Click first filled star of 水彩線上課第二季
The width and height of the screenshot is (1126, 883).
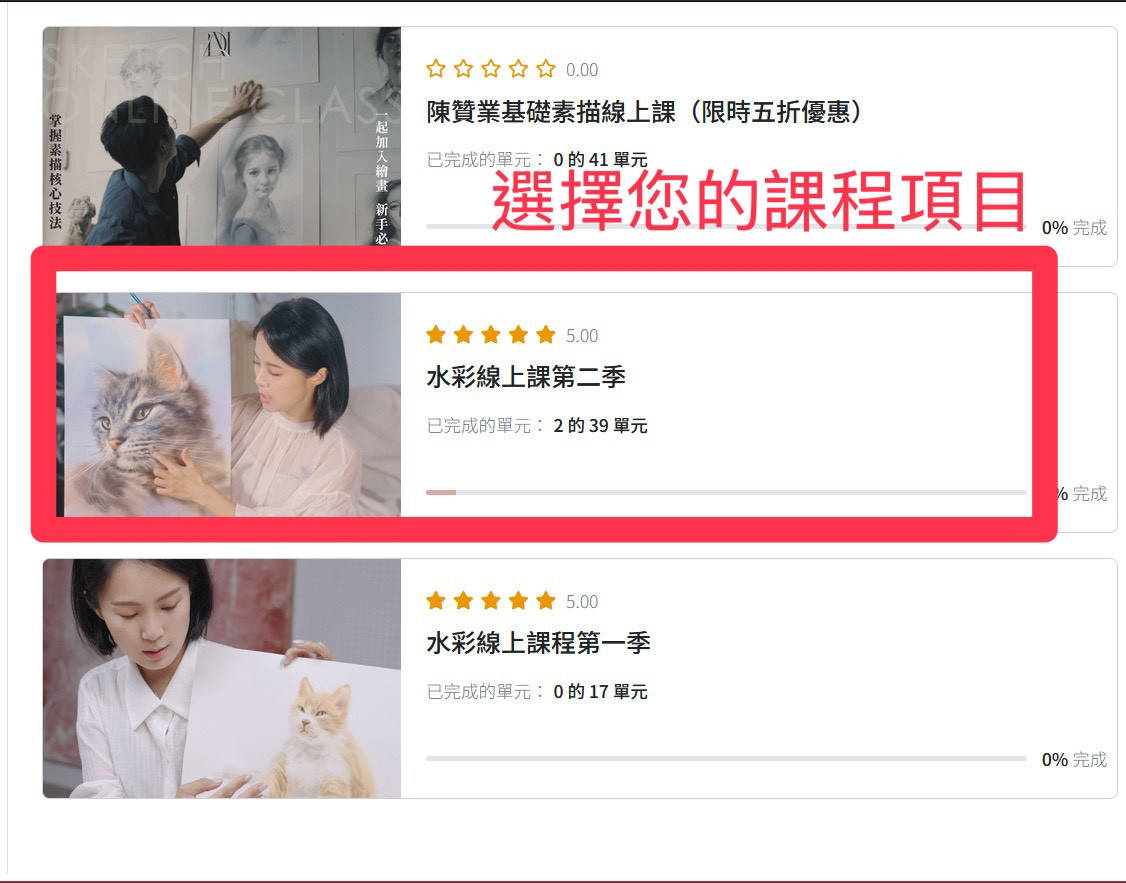pyautogui.click(x=436, y=335)
